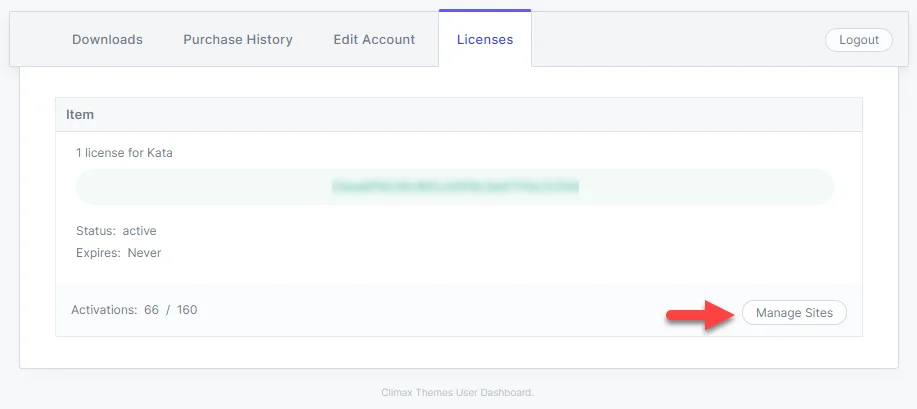The image size is (917, 409).
Task: Click the 160 activation limit number
Action: (187, 310)
